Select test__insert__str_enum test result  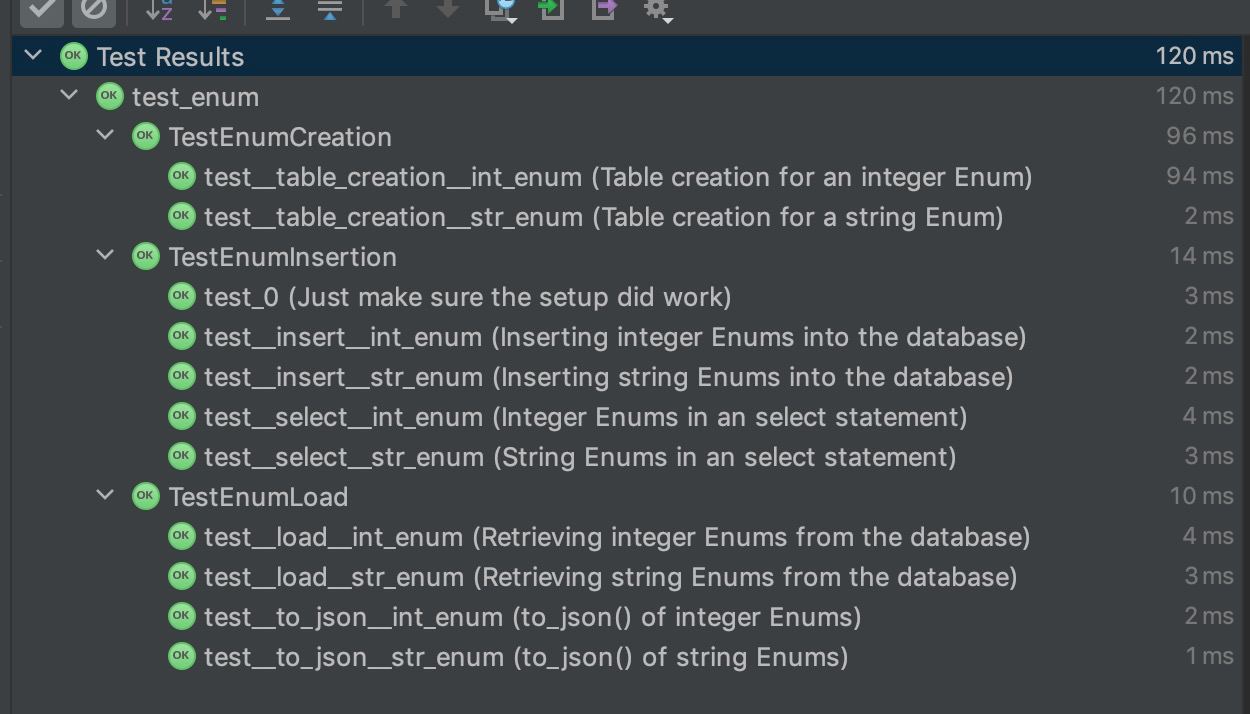click(343, 377)
